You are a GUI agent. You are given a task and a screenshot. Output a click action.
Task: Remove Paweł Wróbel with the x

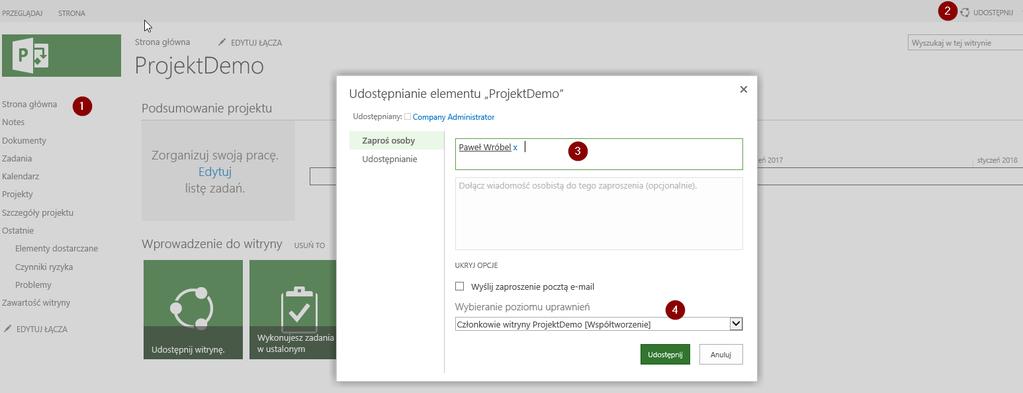tap(515, 148)
